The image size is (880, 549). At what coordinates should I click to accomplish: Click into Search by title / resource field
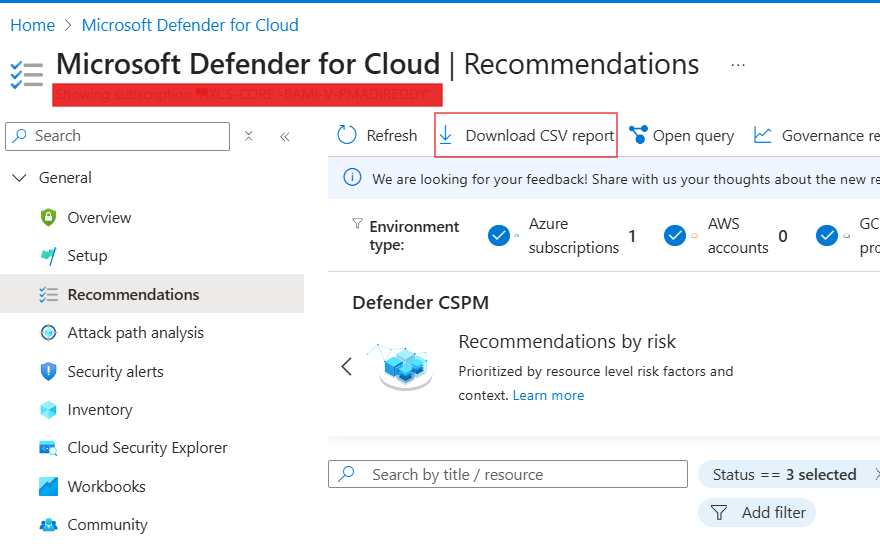(508, 474)
